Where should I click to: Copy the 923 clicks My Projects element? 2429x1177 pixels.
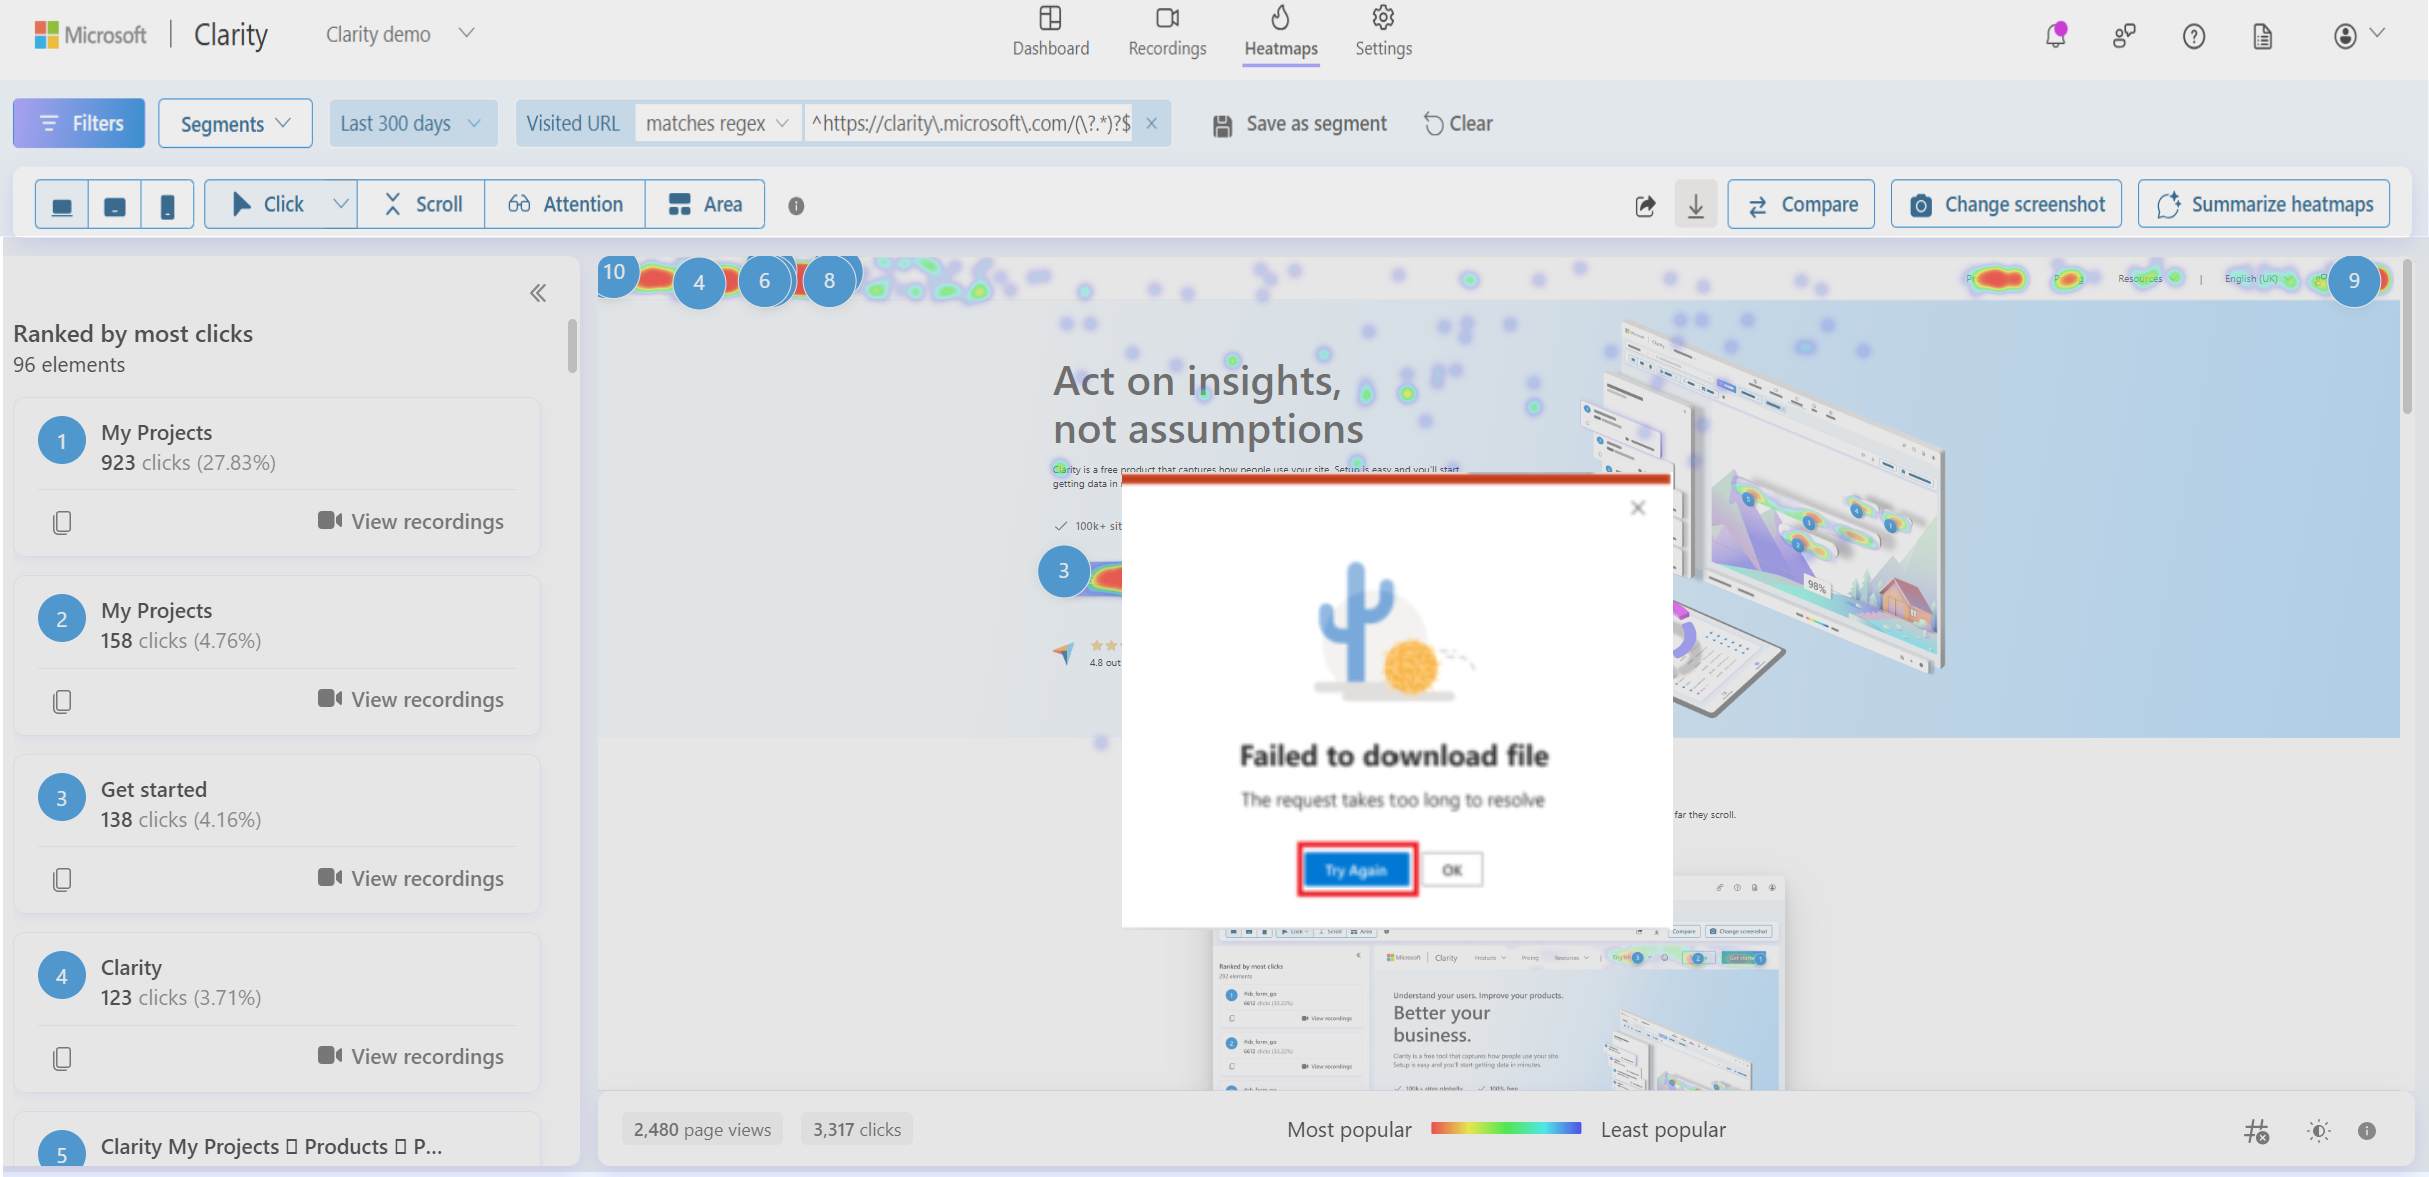tap(62, 522)
